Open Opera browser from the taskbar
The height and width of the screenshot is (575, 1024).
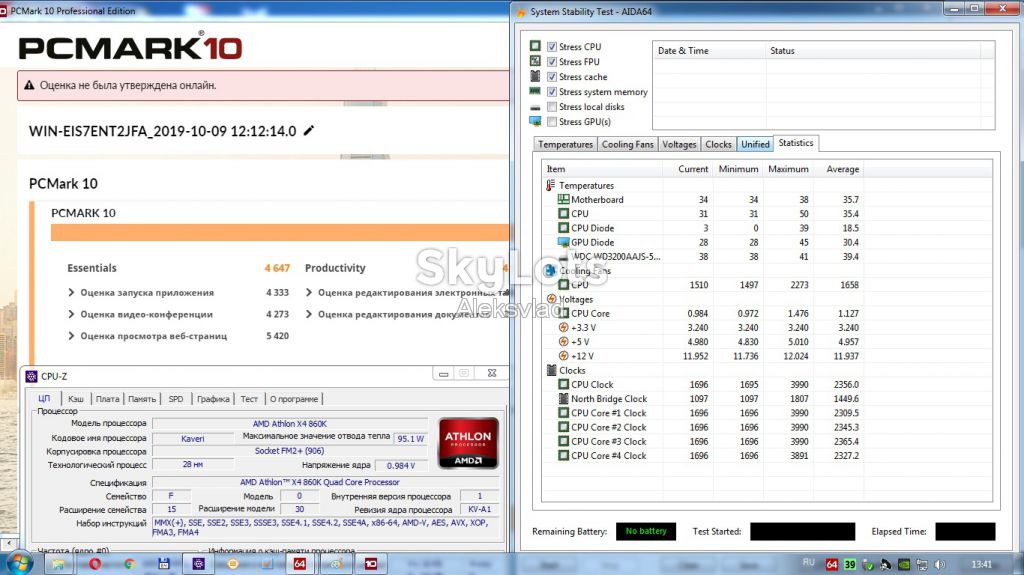[x=95, y=563]
